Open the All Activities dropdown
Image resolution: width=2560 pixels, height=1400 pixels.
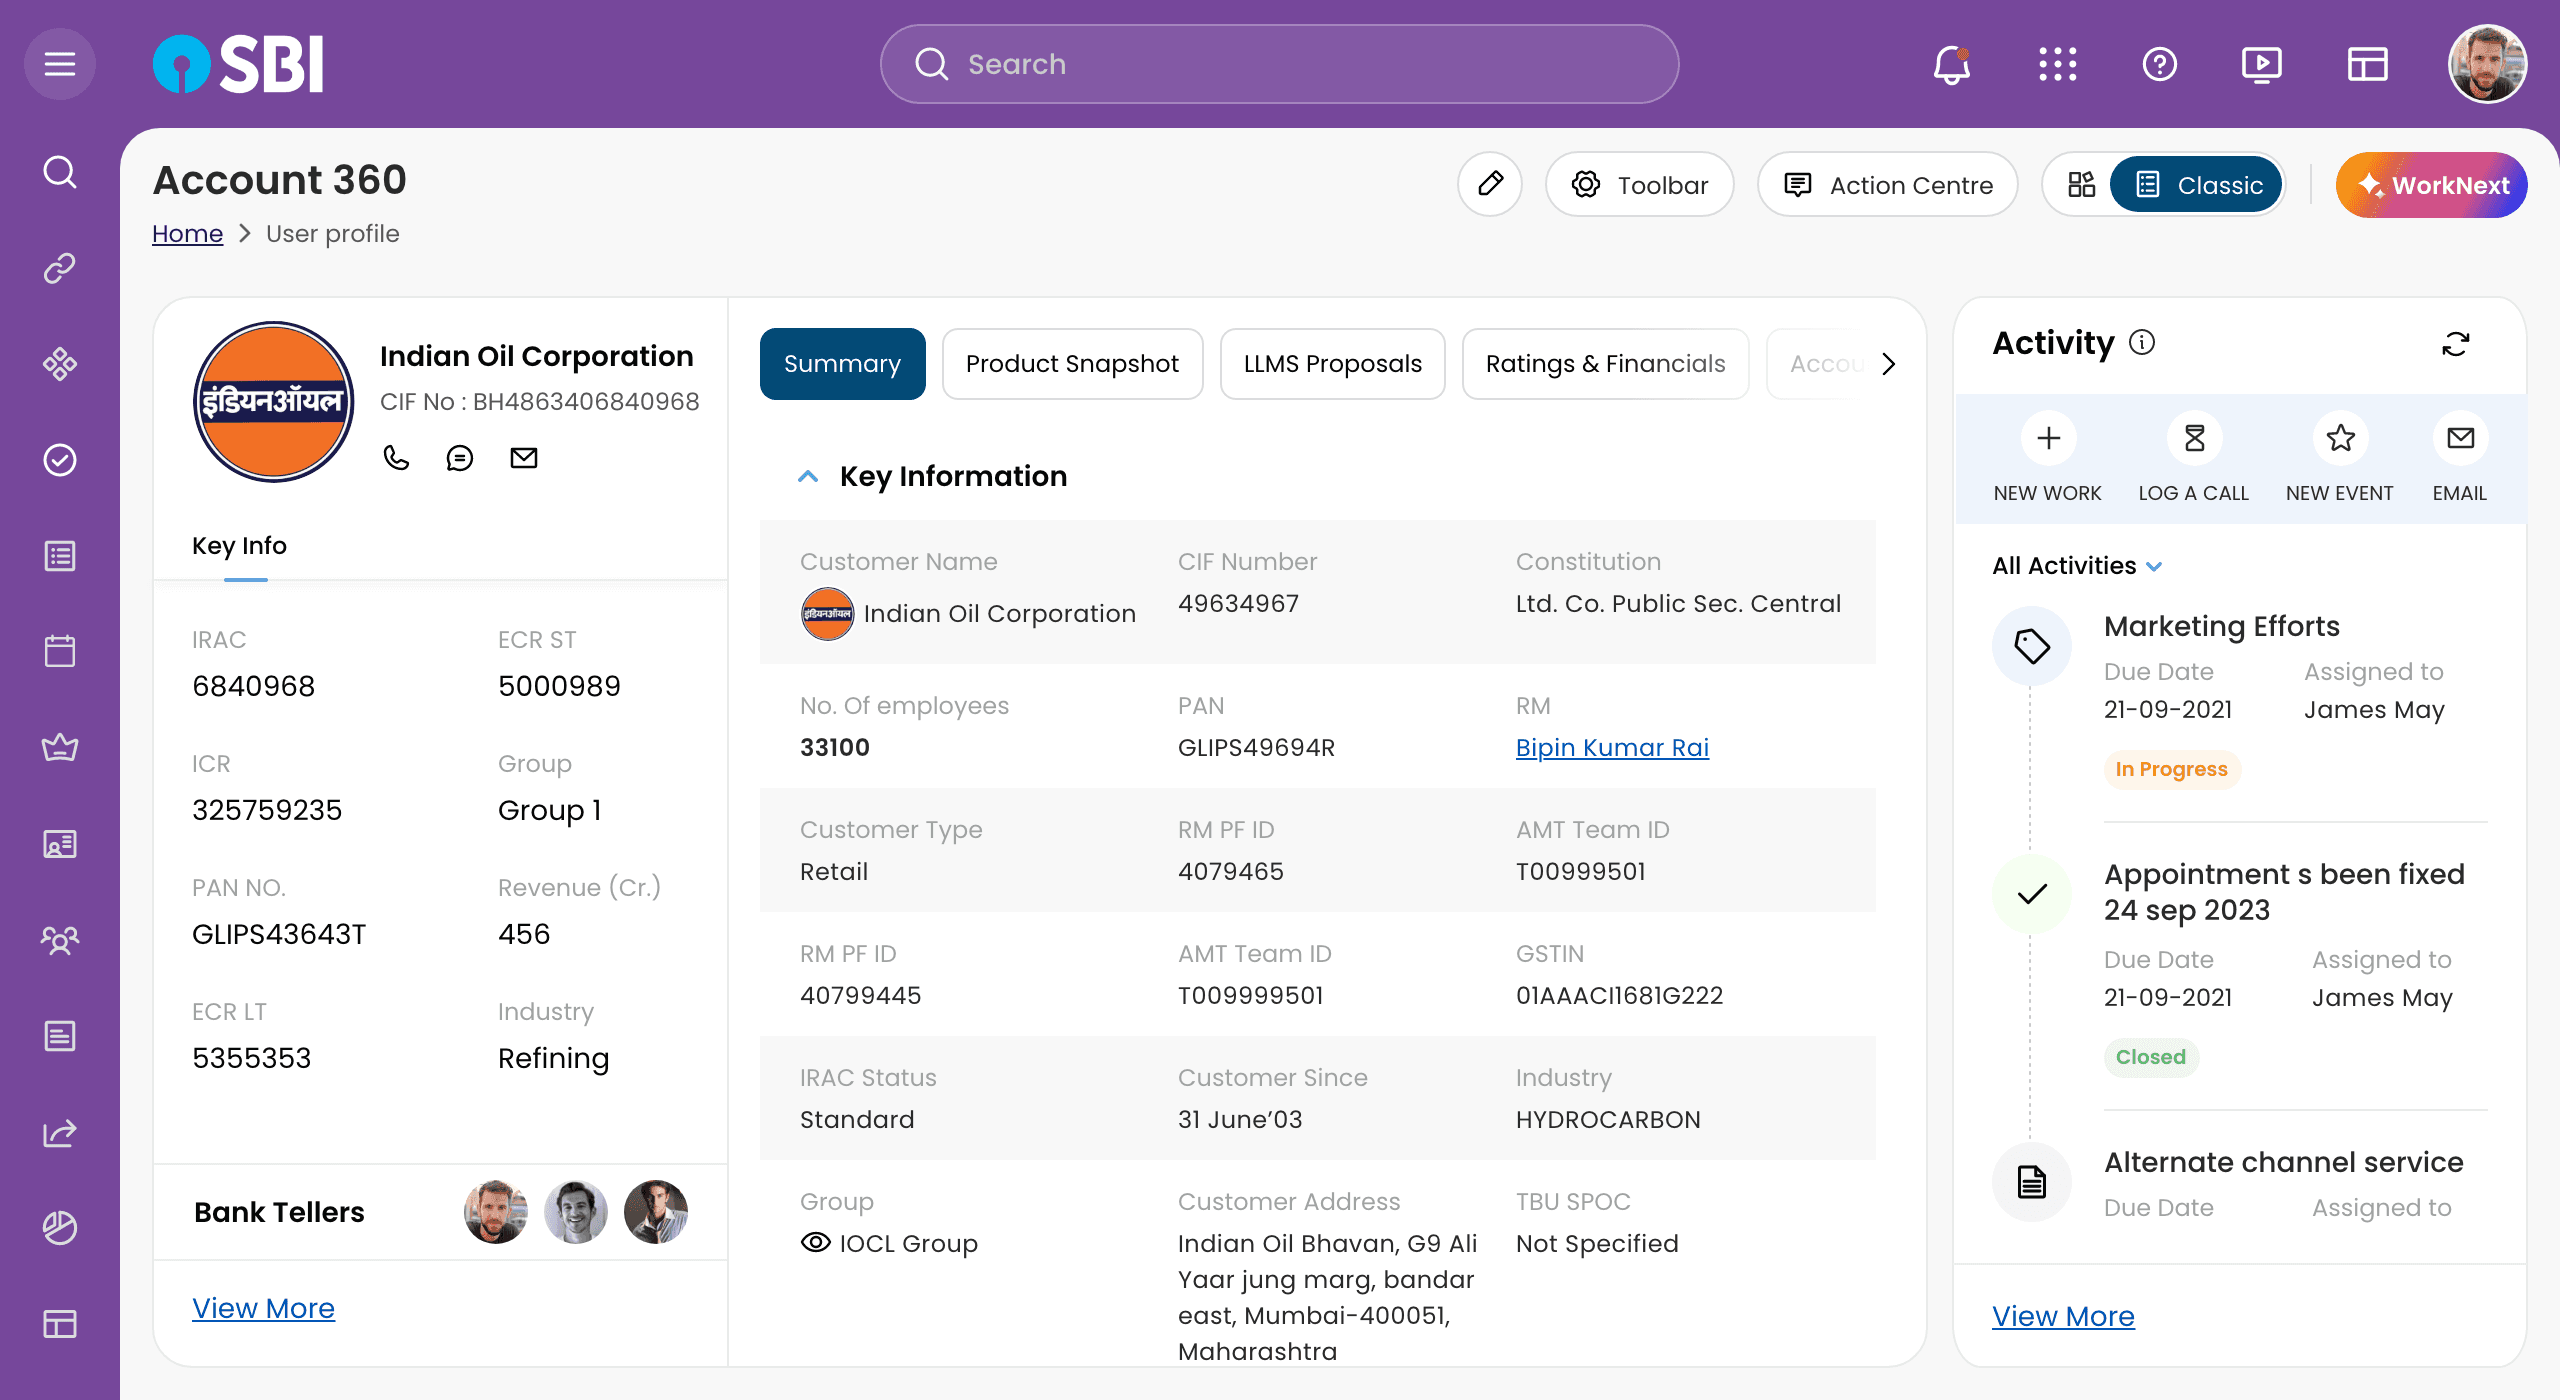coord(2076,566)
